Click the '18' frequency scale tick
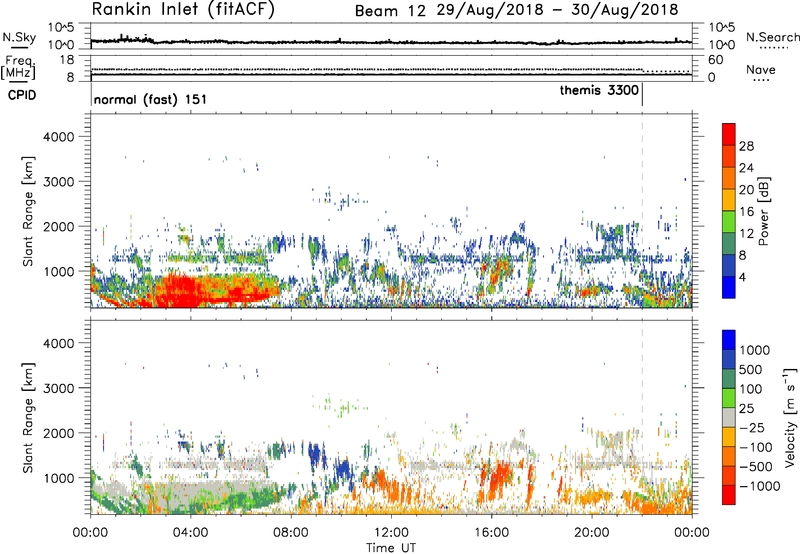Image resolution: width=800 pixels, height=554 pixels. tap(67, 60)
